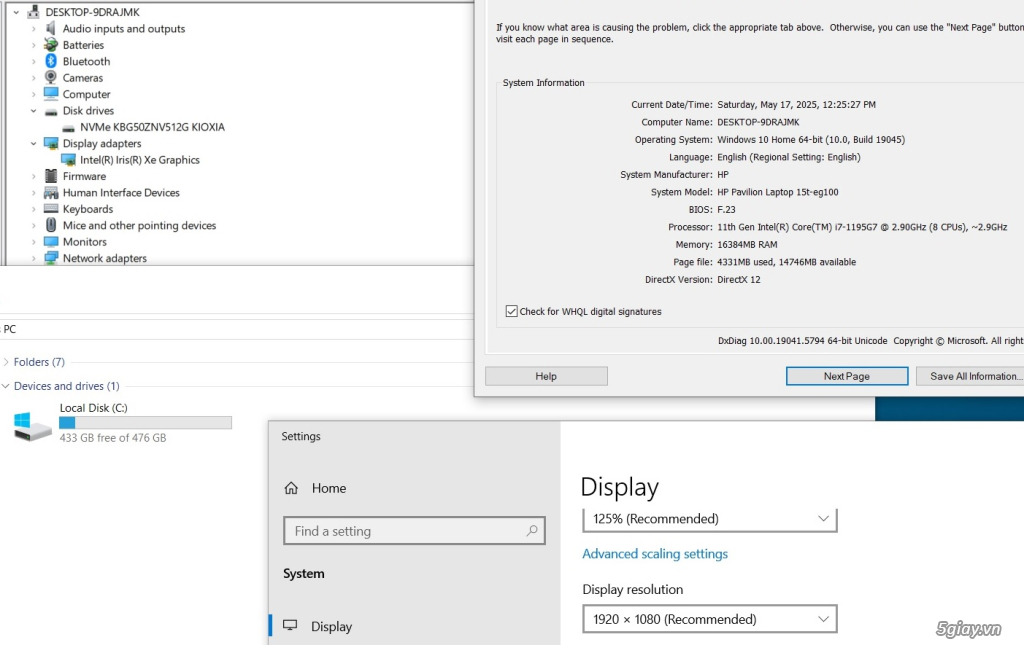Click Operating System value Windows 10 Home 64-bit

pyautogui.click(x=811, y=140)
